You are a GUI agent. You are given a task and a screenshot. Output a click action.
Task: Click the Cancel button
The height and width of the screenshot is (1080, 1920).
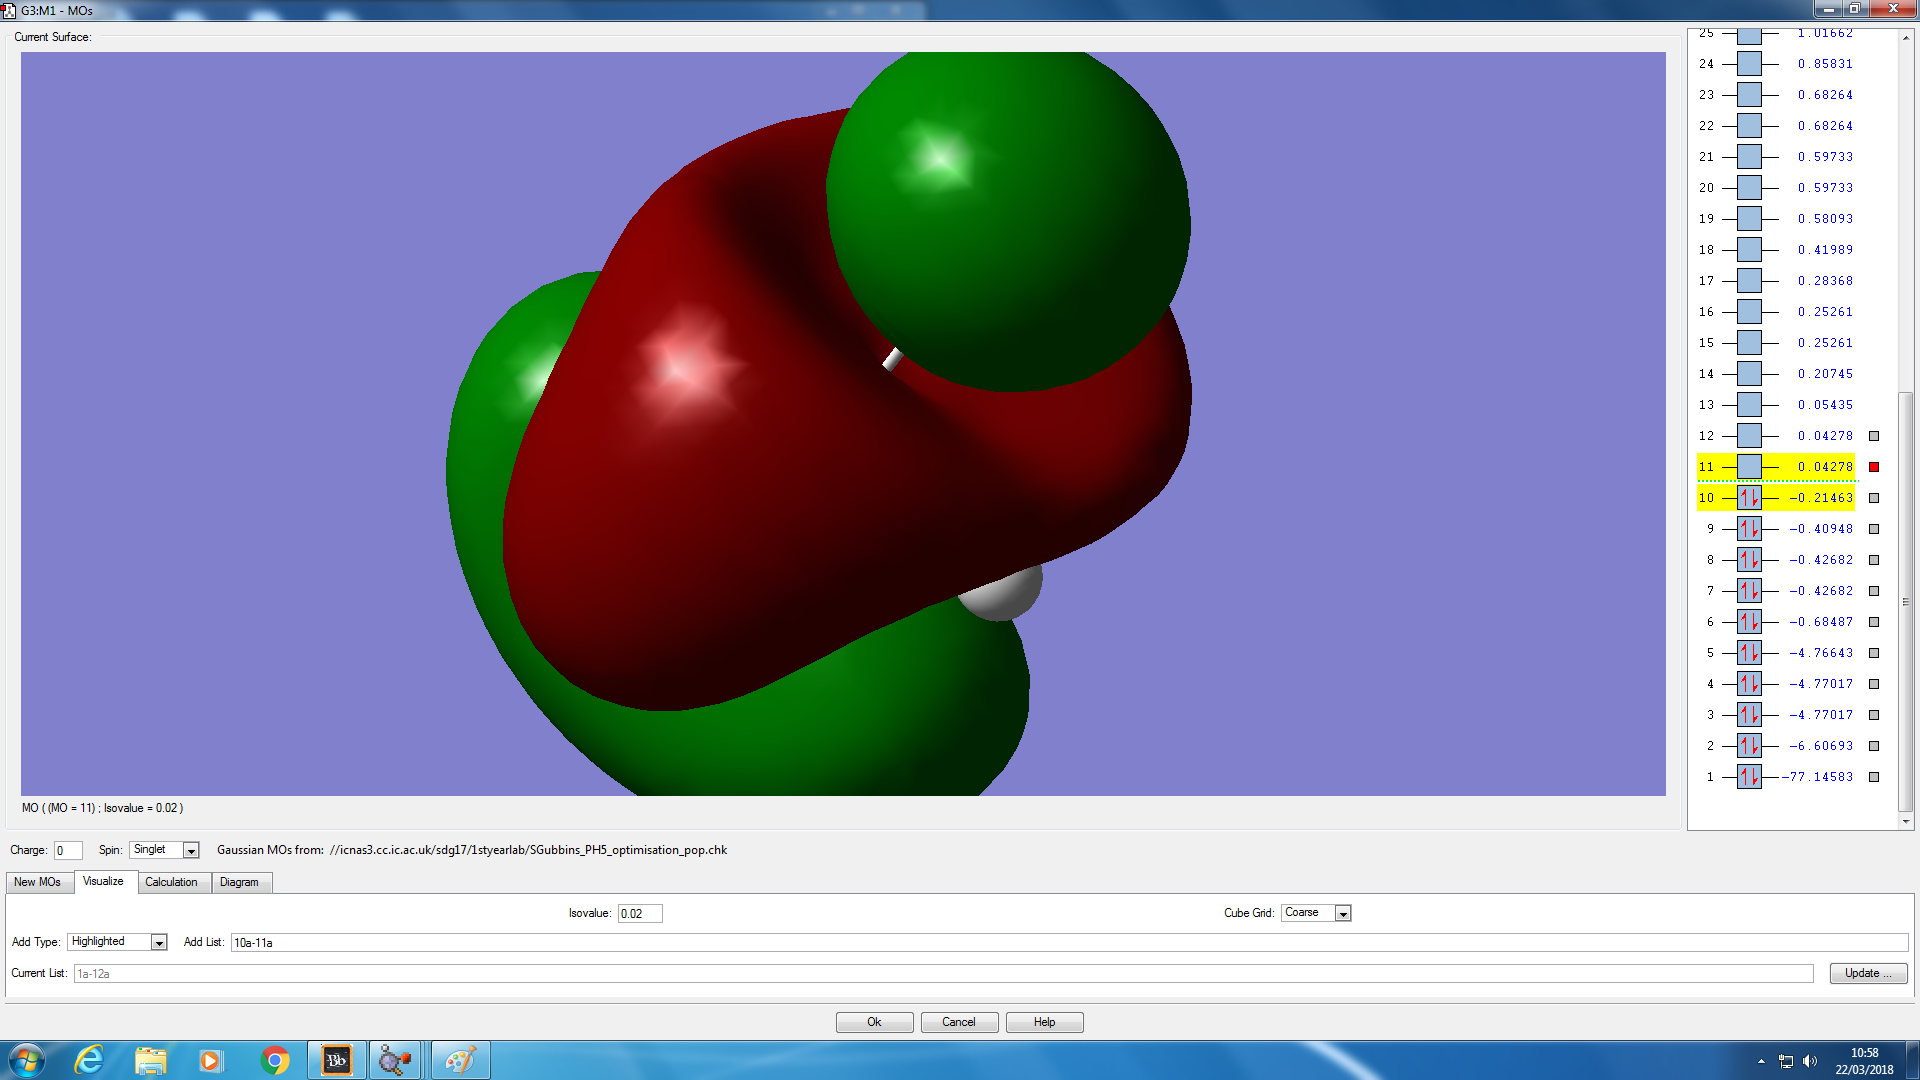coord(958,1022)
